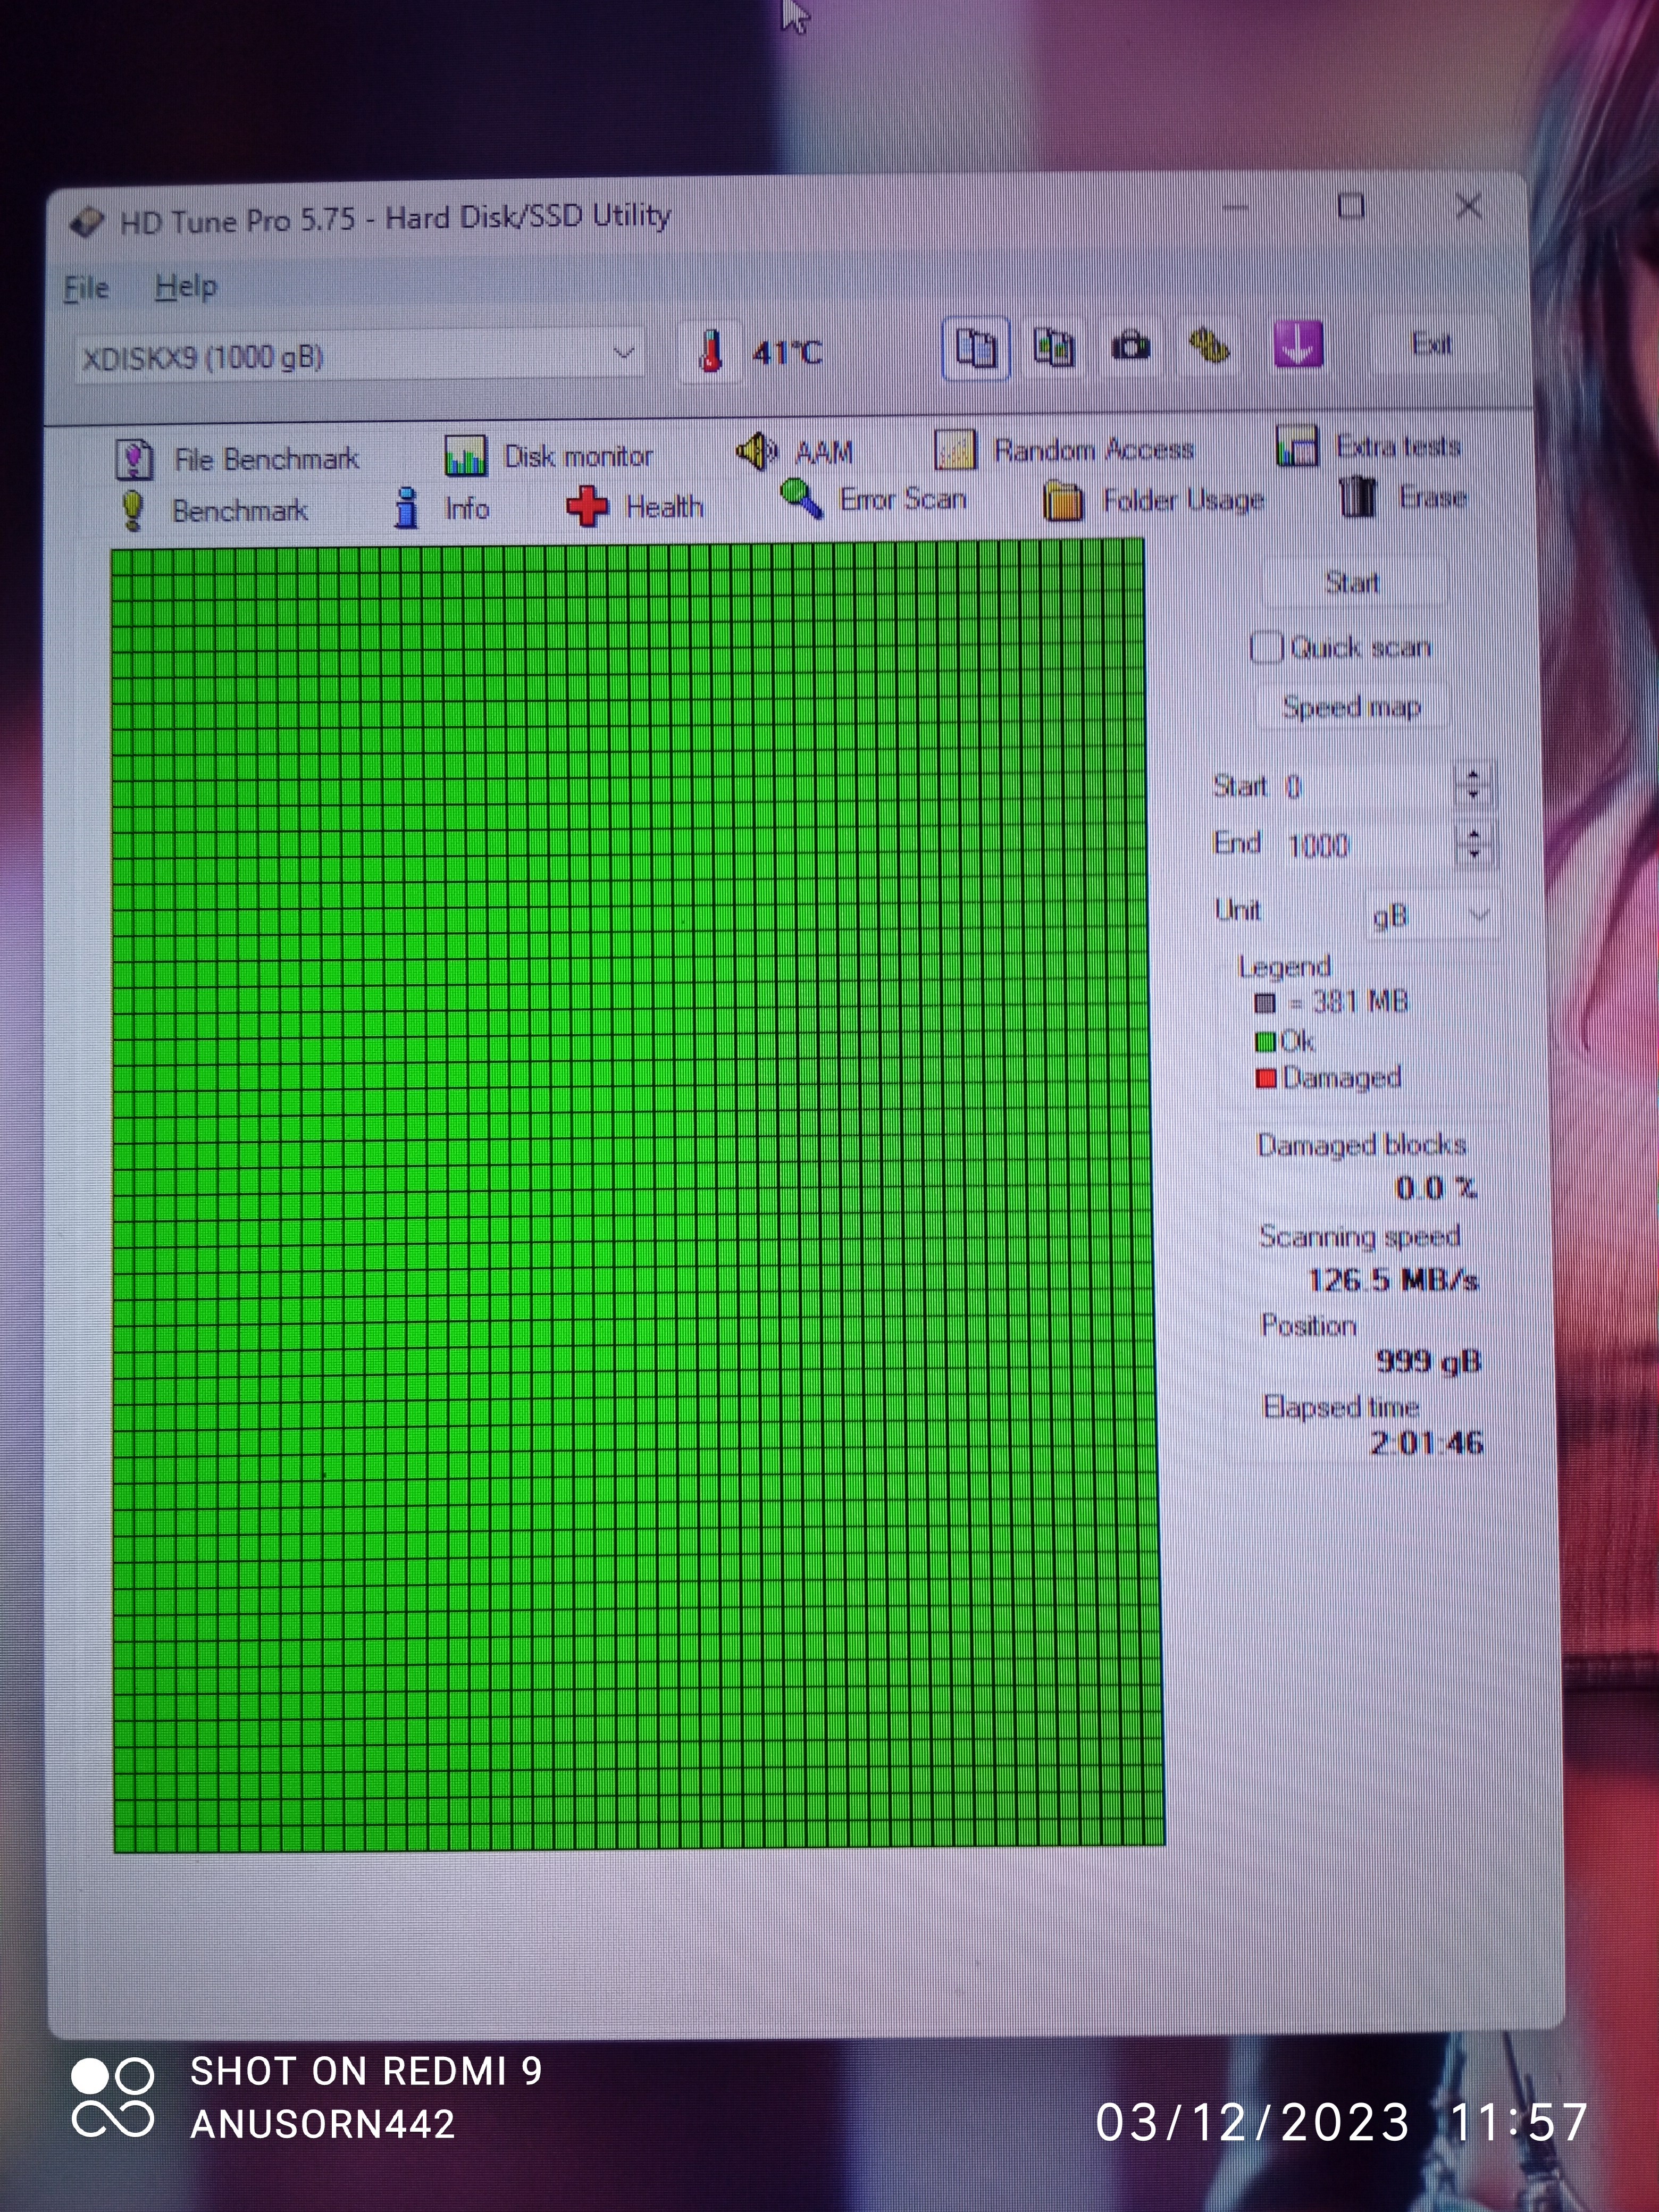The height and width of the screenshot is (2212, 1659).
Task: Click the copy screenshot to clipboard icon
Action: (x=1053, y=348)
